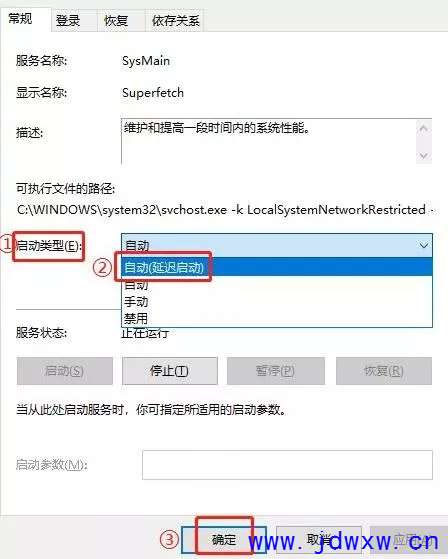Click description scrollbar down arrow
The image size is (448, 559).
(x=423, y=156)
